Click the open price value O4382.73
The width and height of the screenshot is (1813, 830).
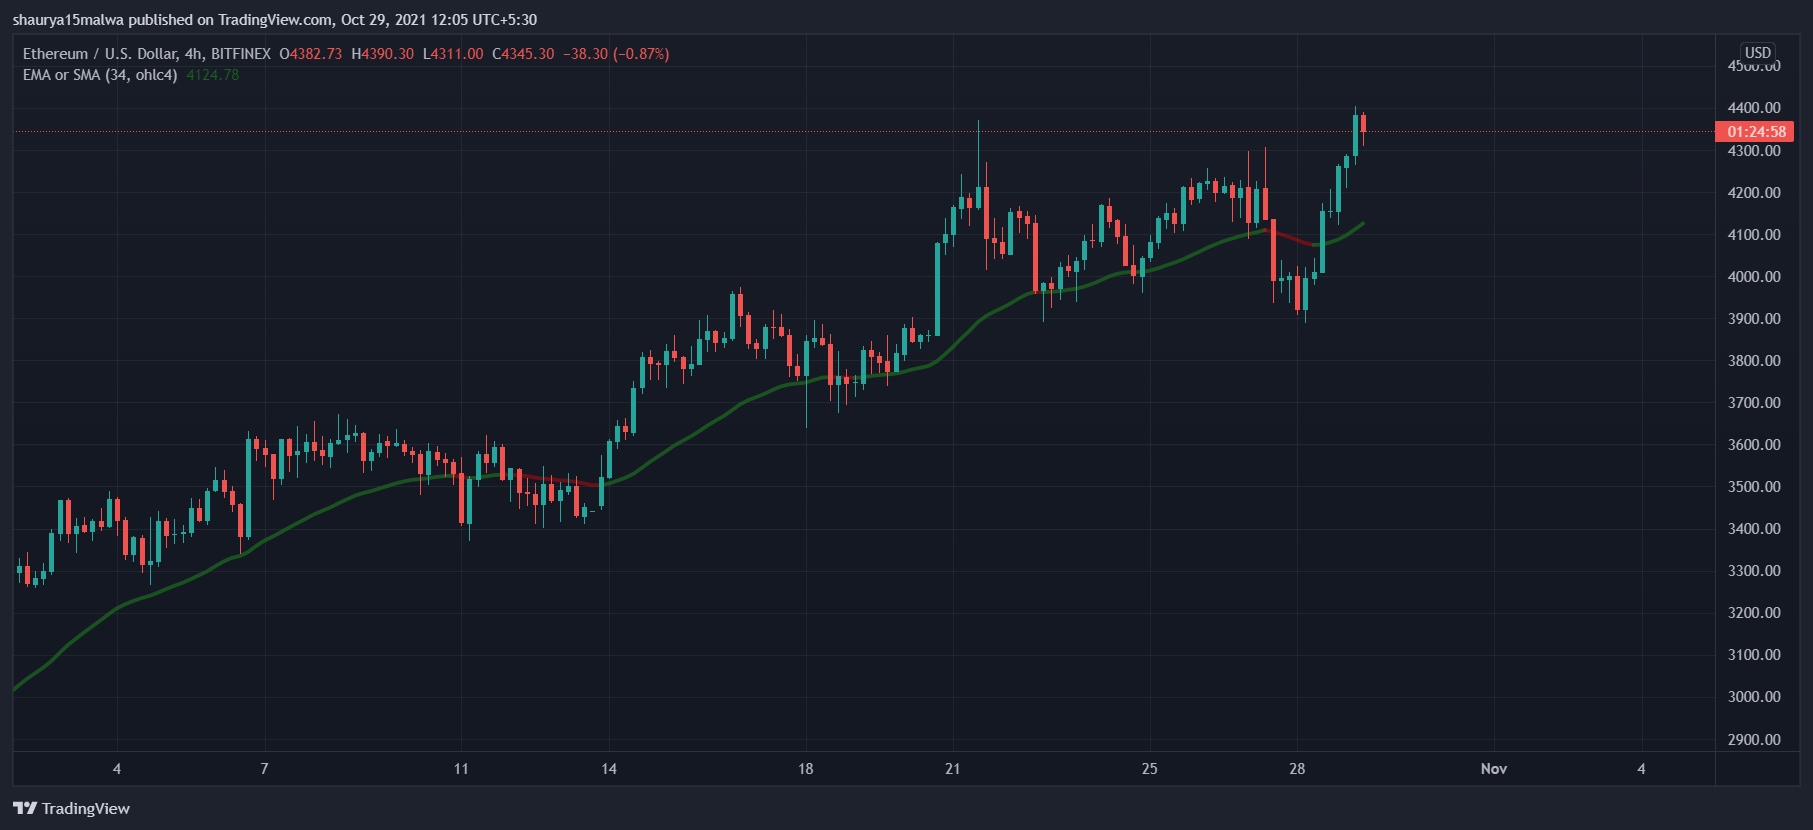311,54
